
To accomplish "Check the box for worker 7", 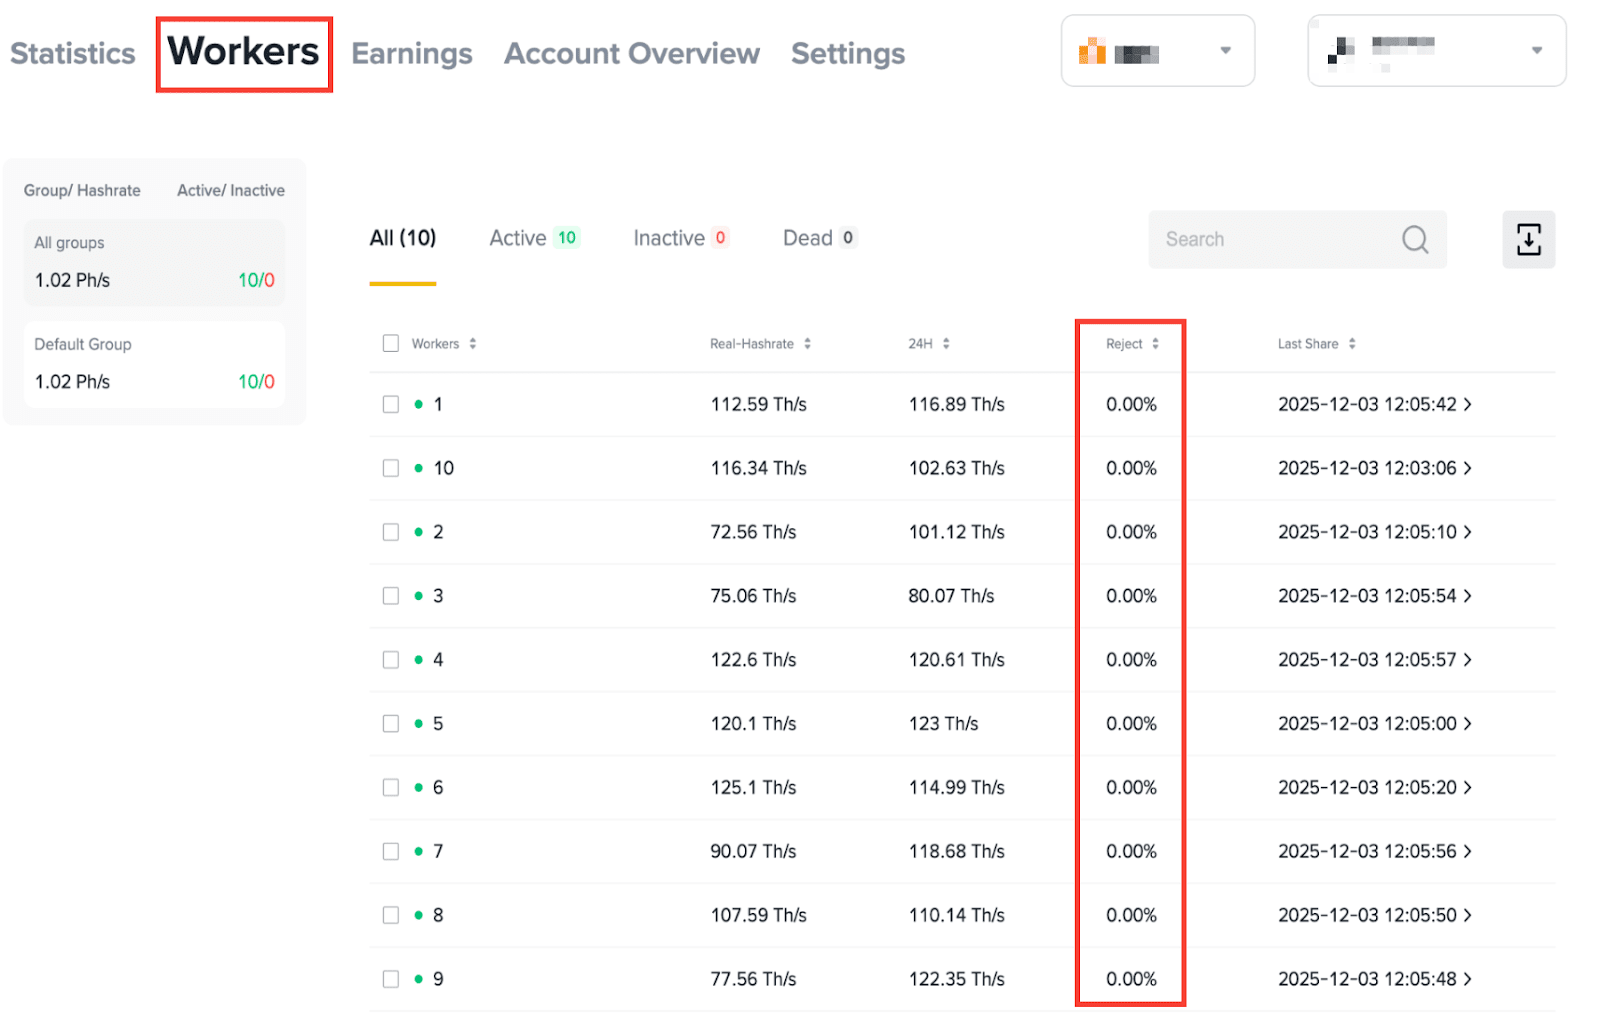I will click(x=391, y=851).
